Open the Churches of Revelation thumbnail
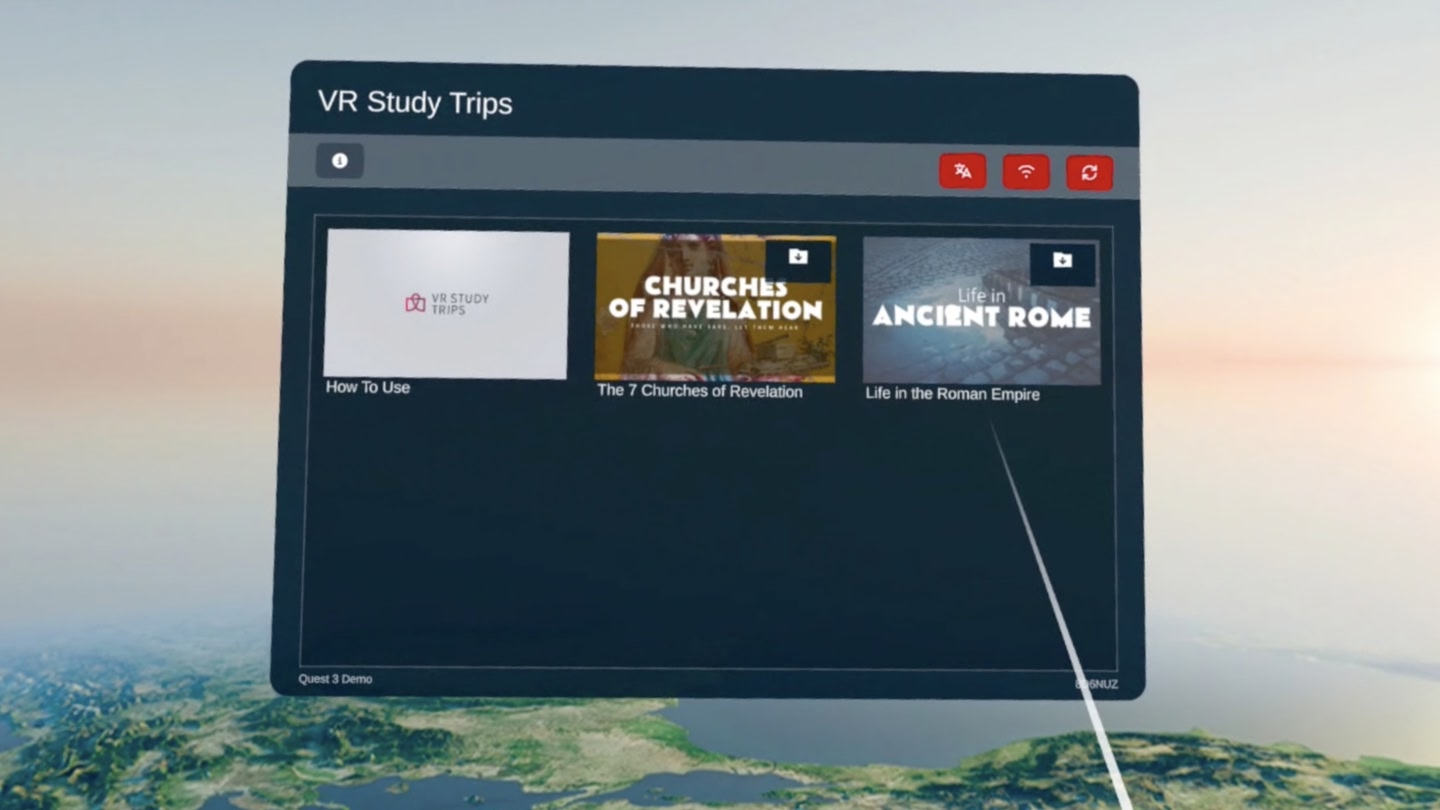1440x810 pixels. click(x=715, y=308)
